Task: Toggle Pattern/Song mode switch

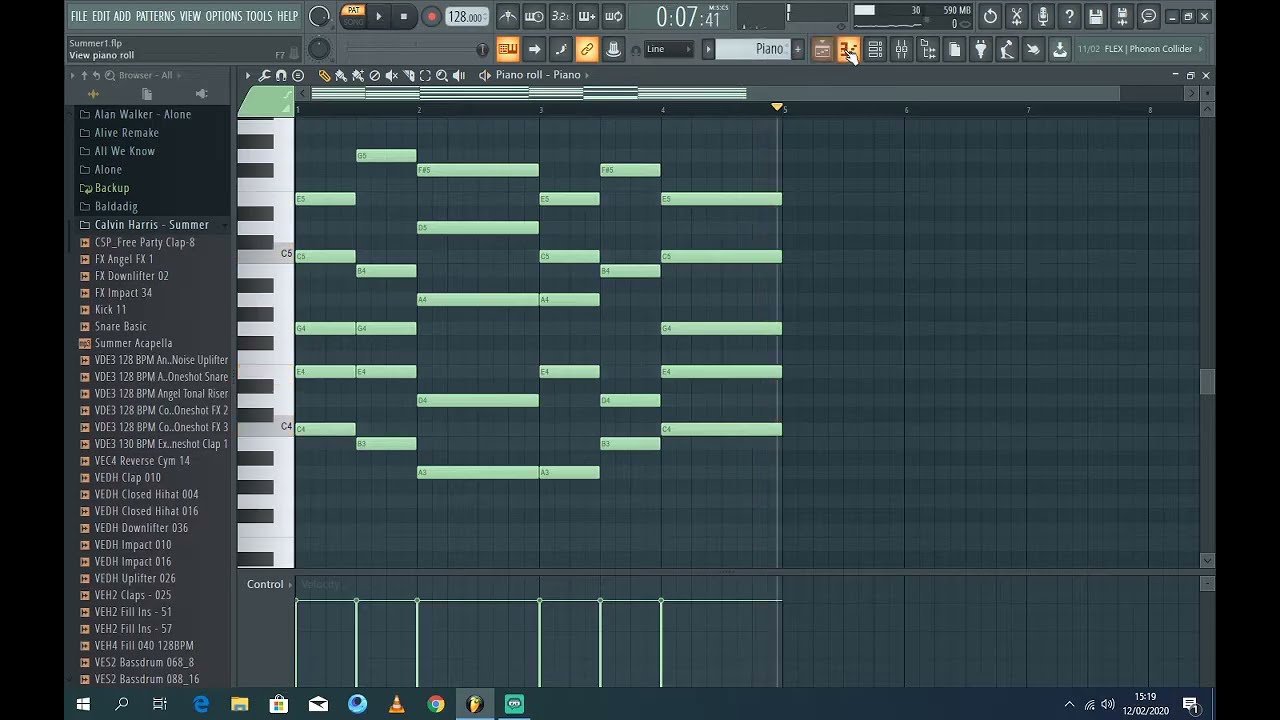Action: [x=353, y=16]
